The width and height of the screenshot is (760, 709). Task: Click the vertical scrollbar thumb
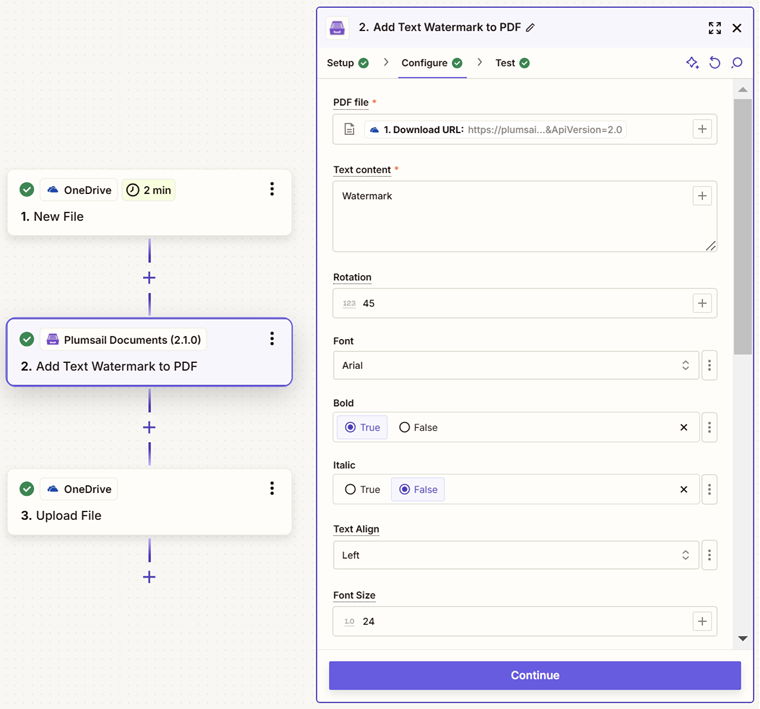(742, 226)
